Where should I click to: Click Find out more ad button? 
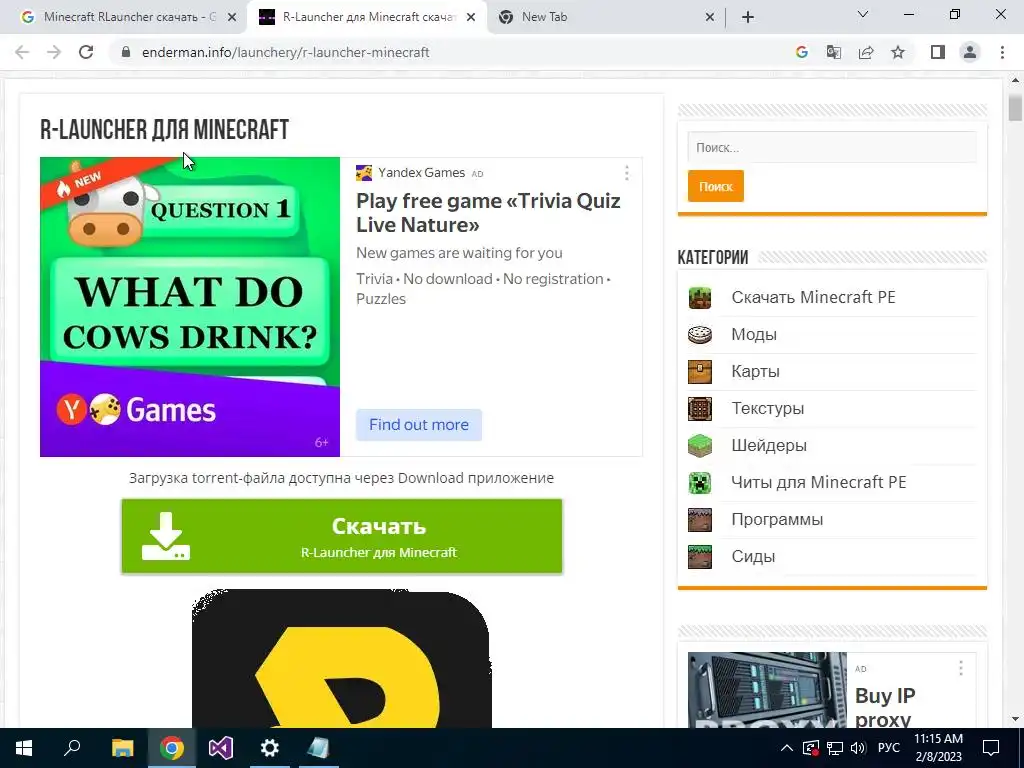(419, 424)
